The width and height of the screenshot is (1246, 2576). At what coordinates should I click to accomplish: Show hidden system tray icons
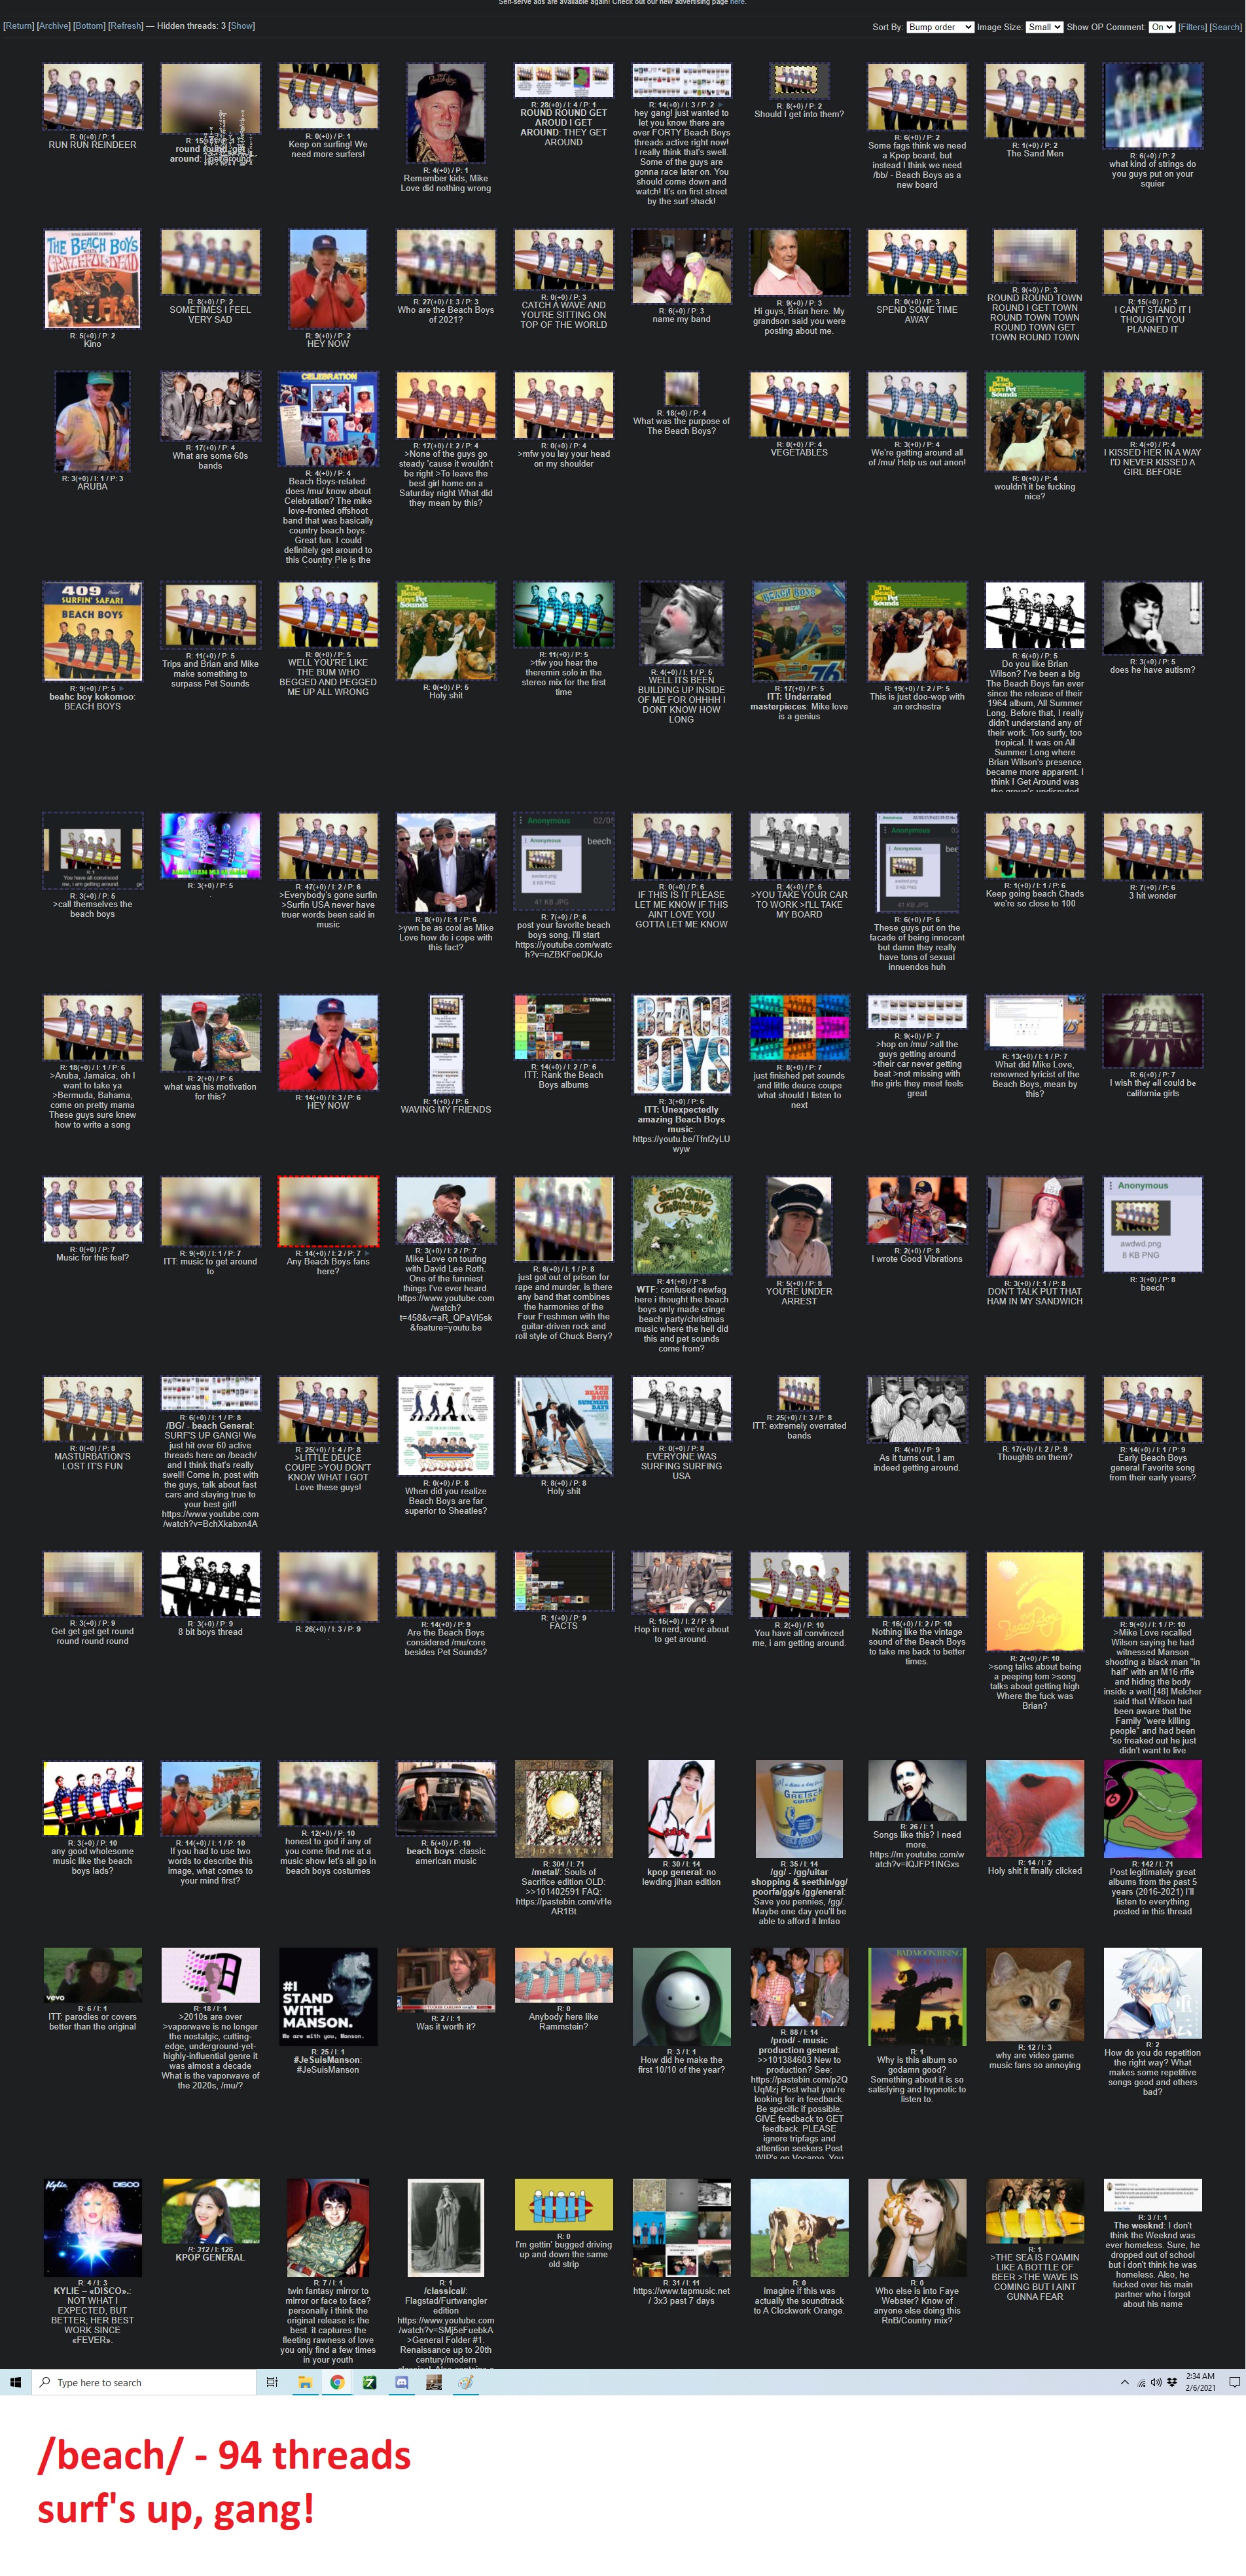[1124, 2382]
